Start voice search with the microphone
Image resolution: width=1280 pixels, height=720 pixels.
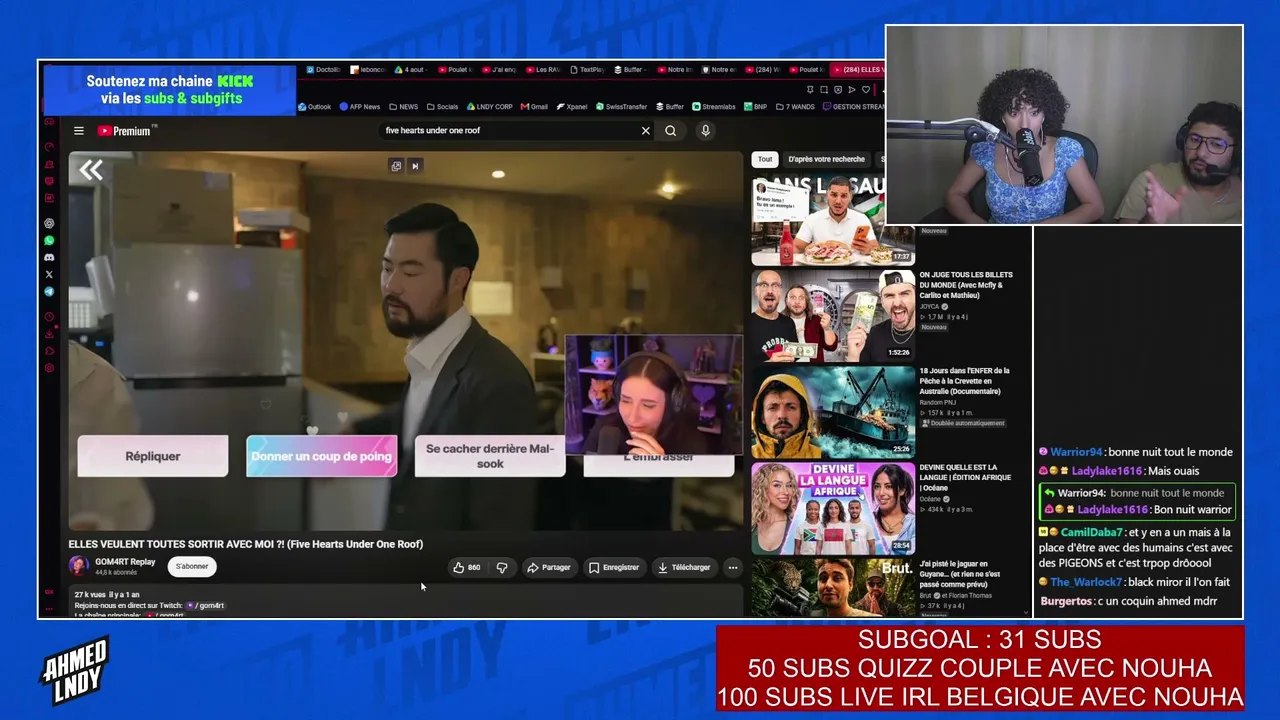[705, 131]
